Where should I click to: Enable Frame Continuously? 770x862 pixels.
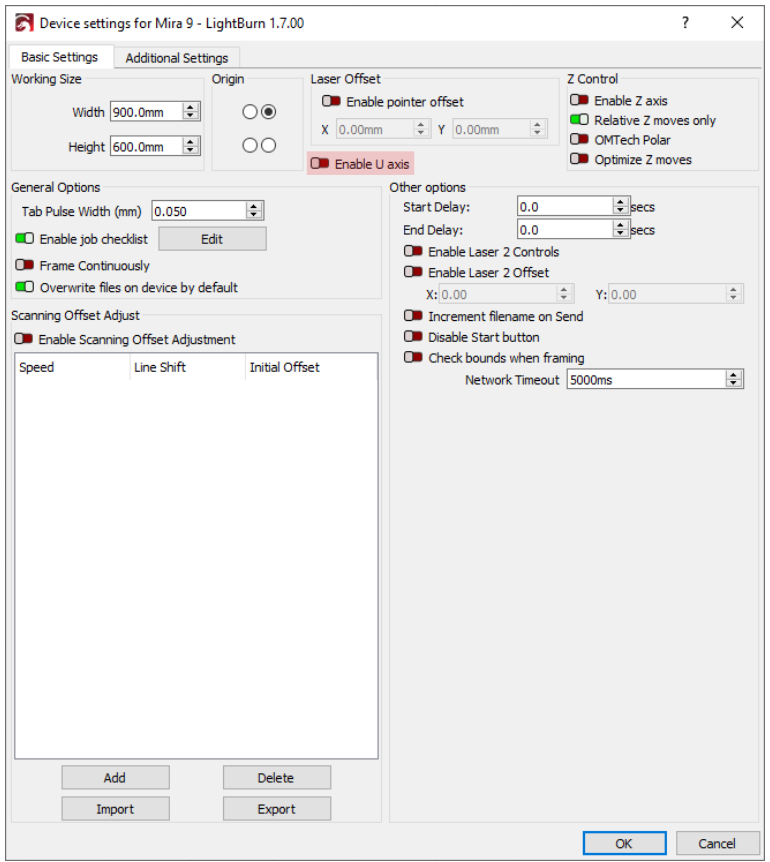pyautogui.click(x=25, y=265)
